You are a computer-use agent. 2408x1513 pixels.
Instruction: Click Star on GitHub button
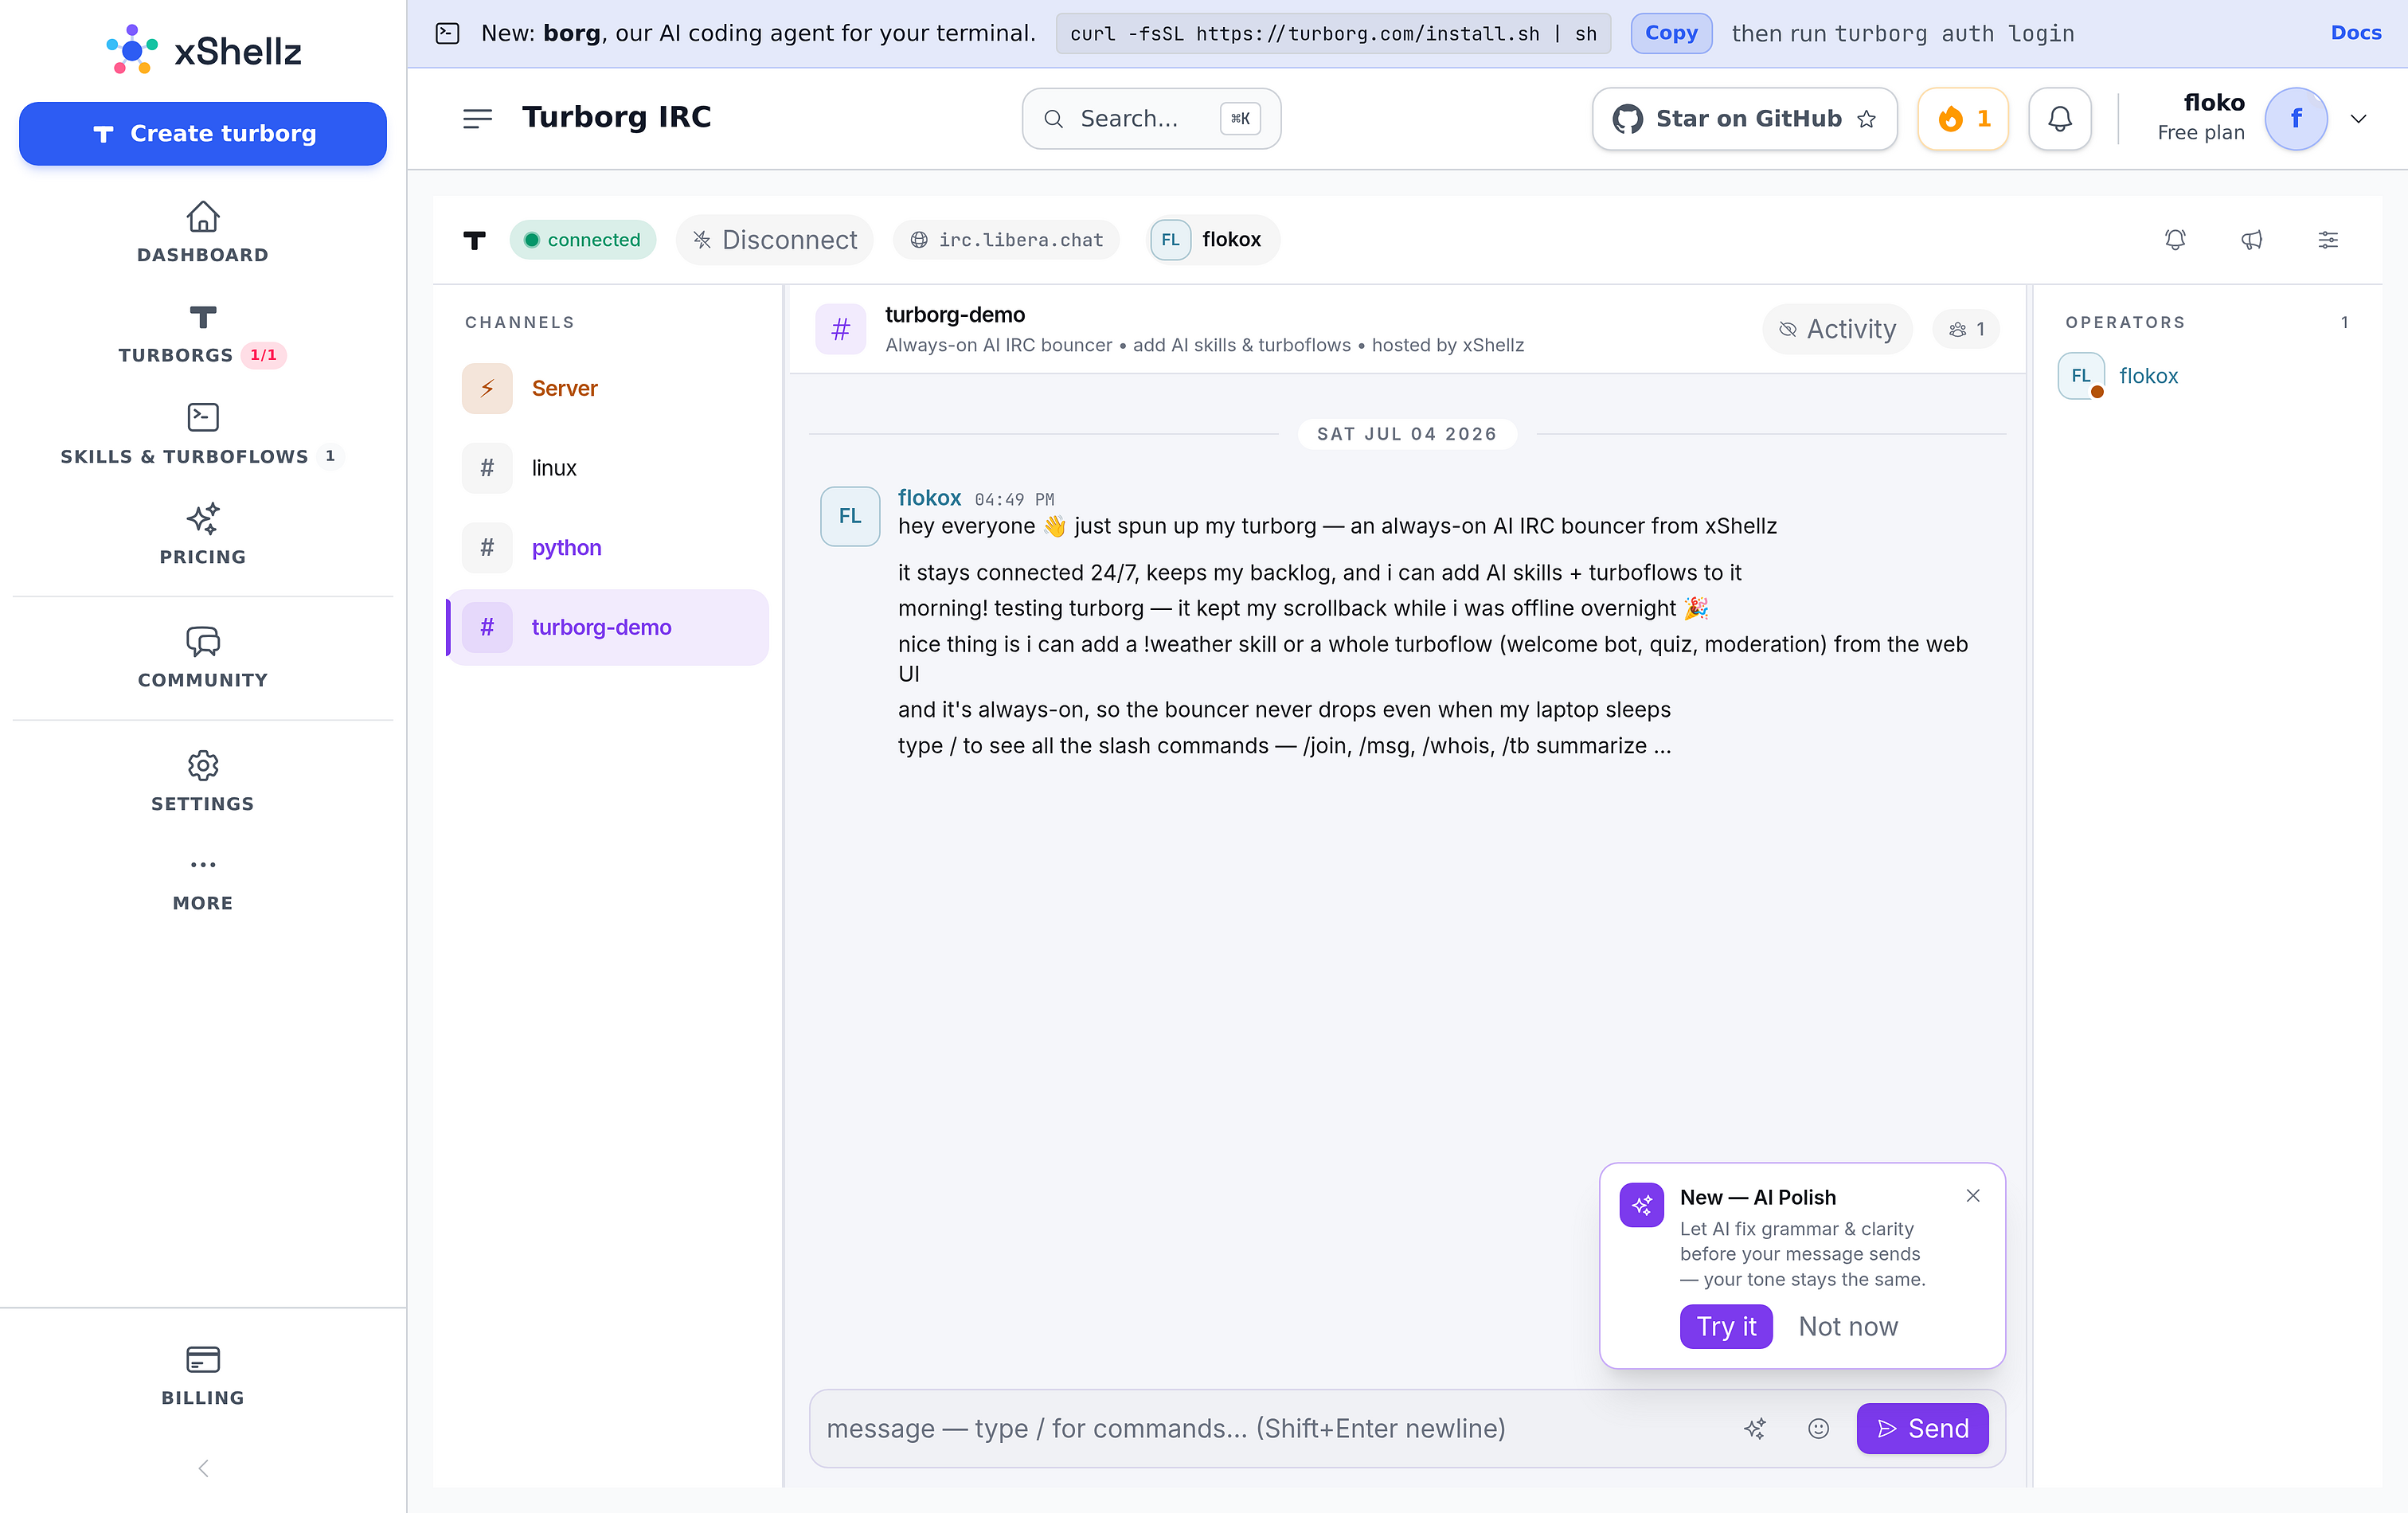[1744, 118]
